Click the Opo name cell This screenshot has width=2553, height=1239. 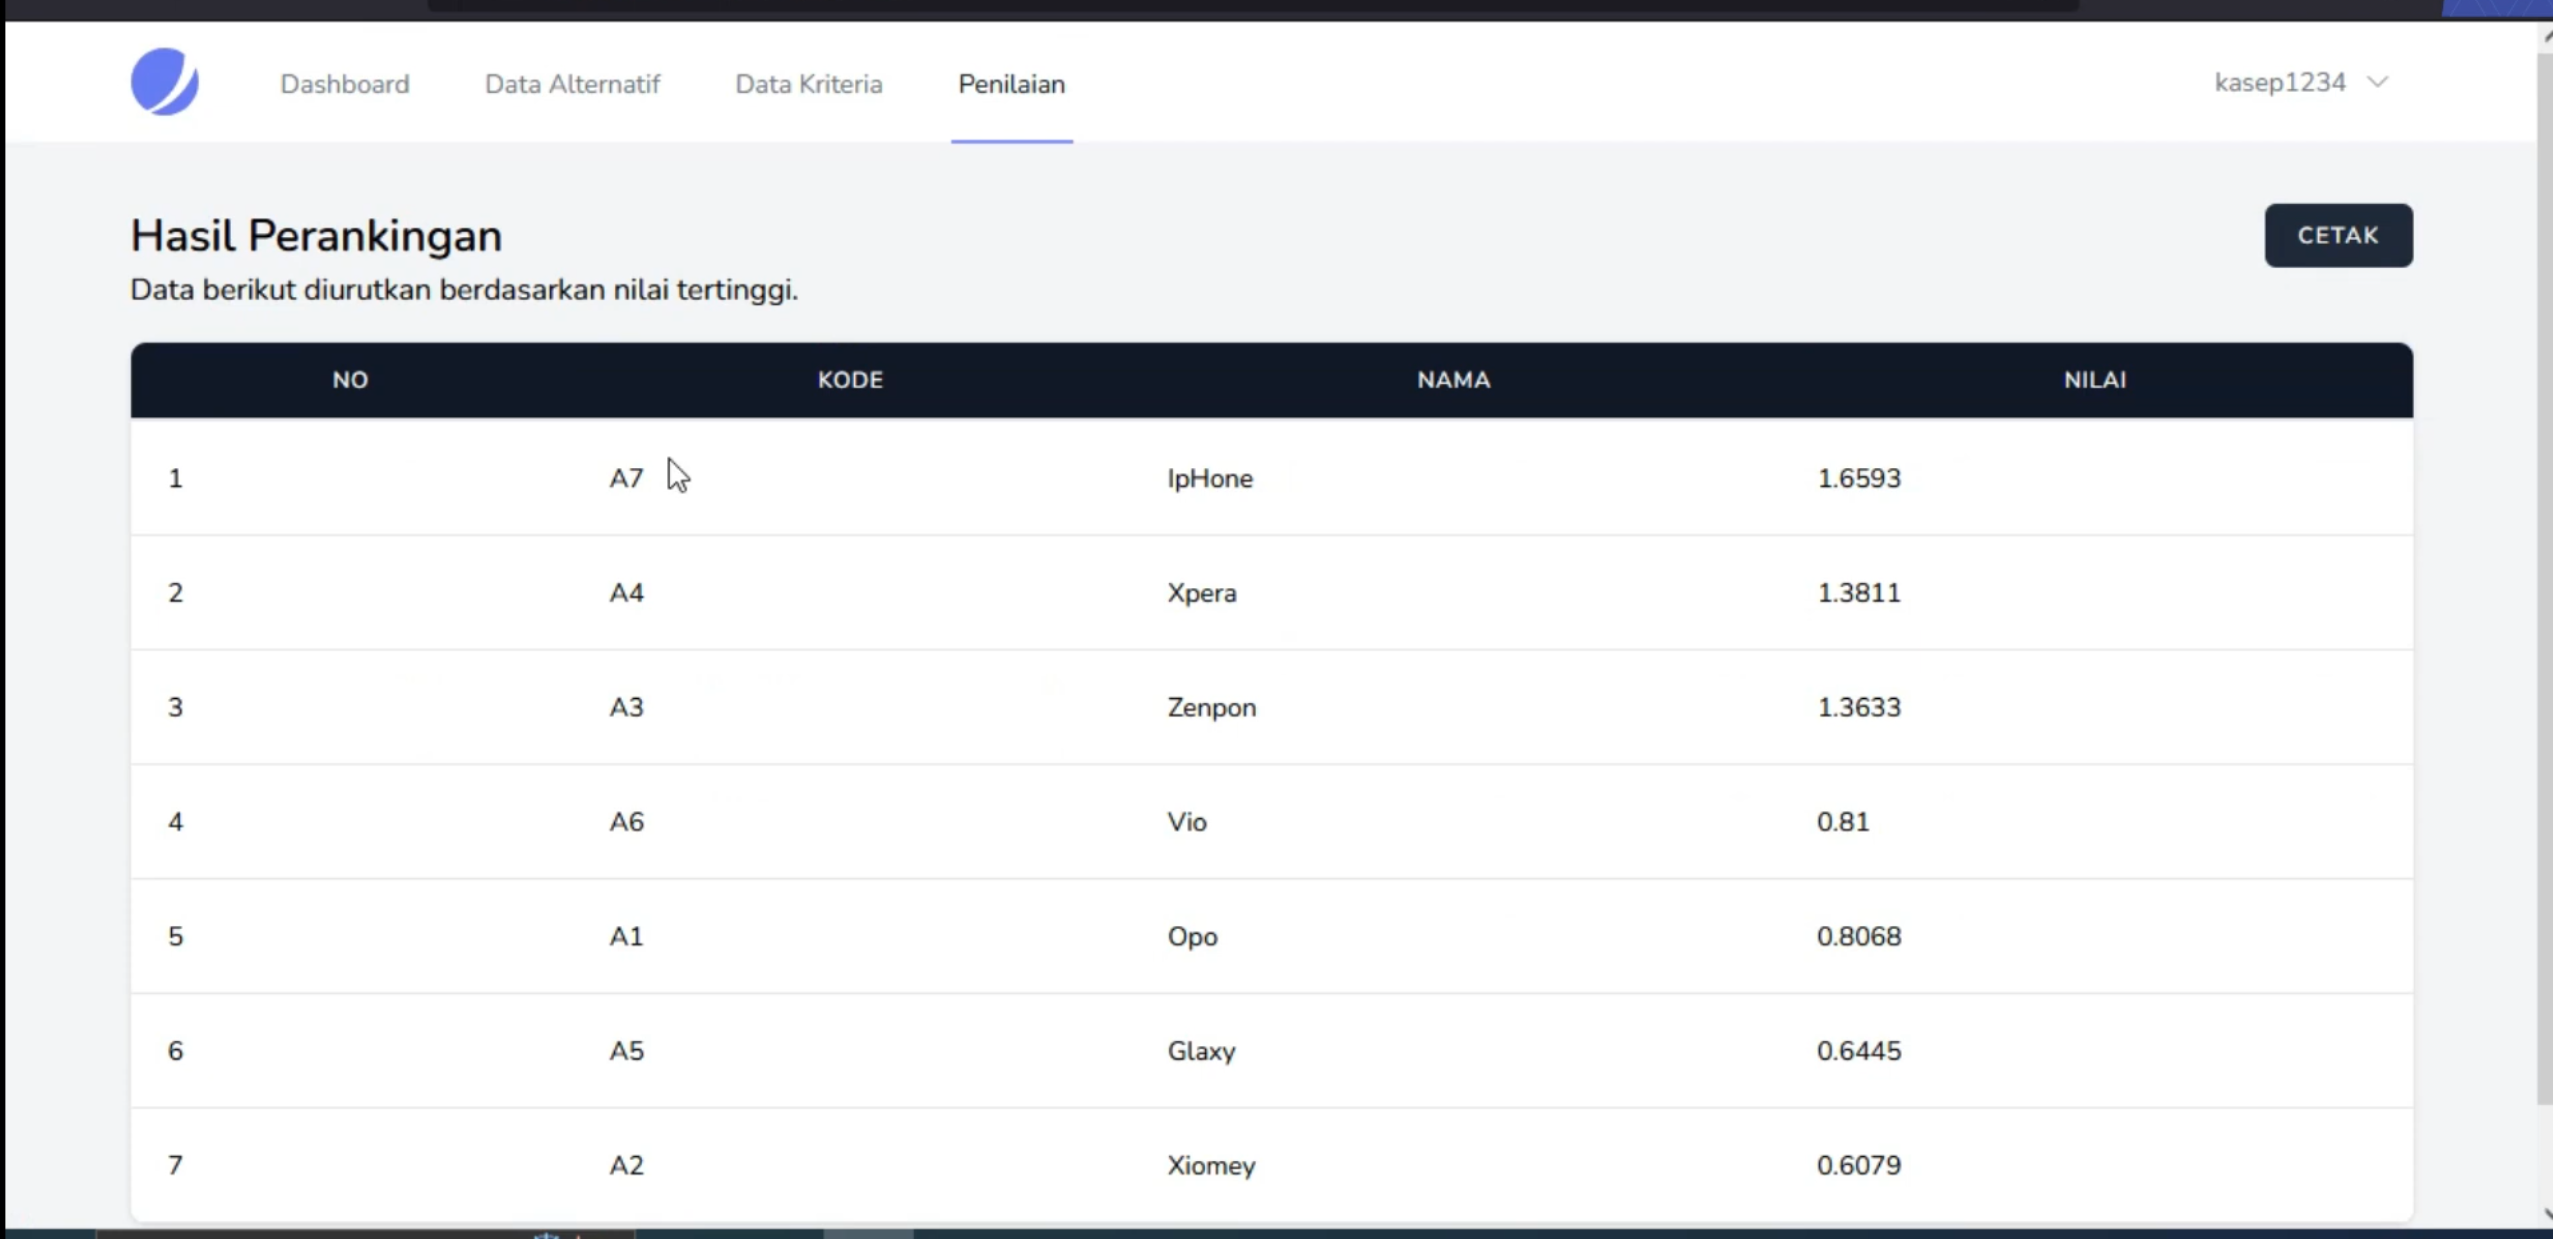[x=1193, y=936]
